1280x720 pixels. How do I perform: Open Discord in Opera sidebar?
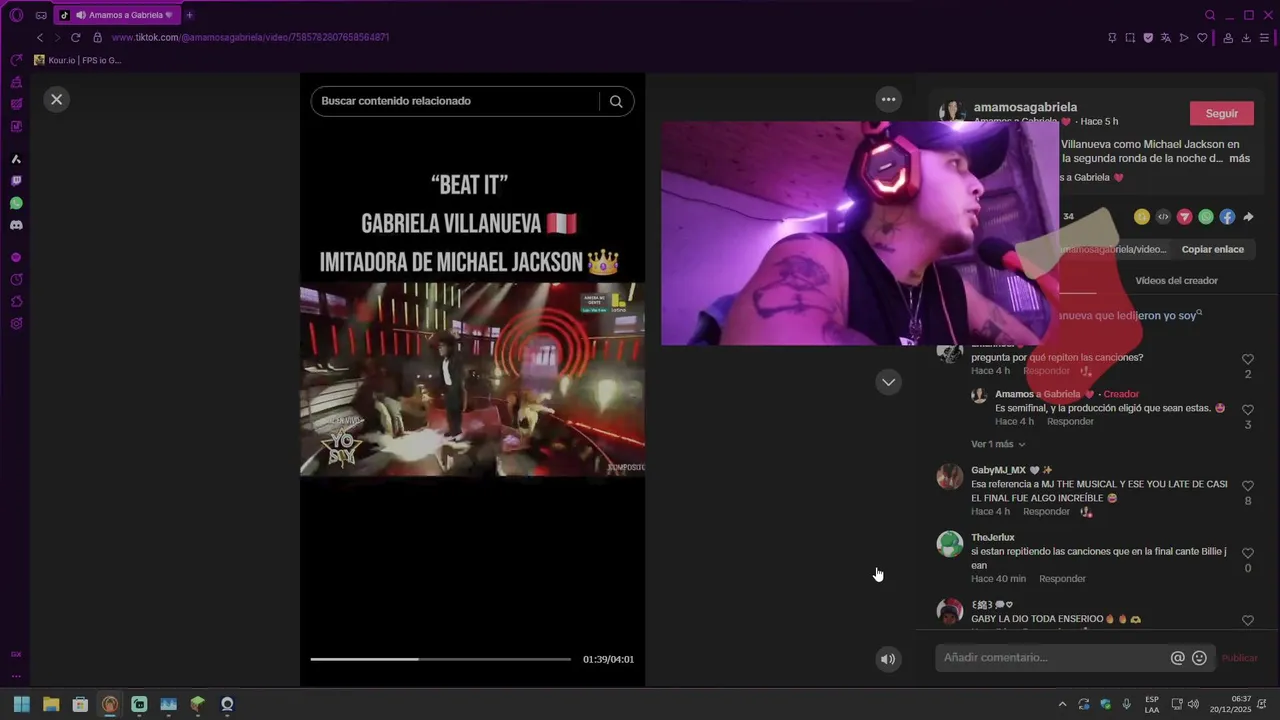tap(16, 225)
